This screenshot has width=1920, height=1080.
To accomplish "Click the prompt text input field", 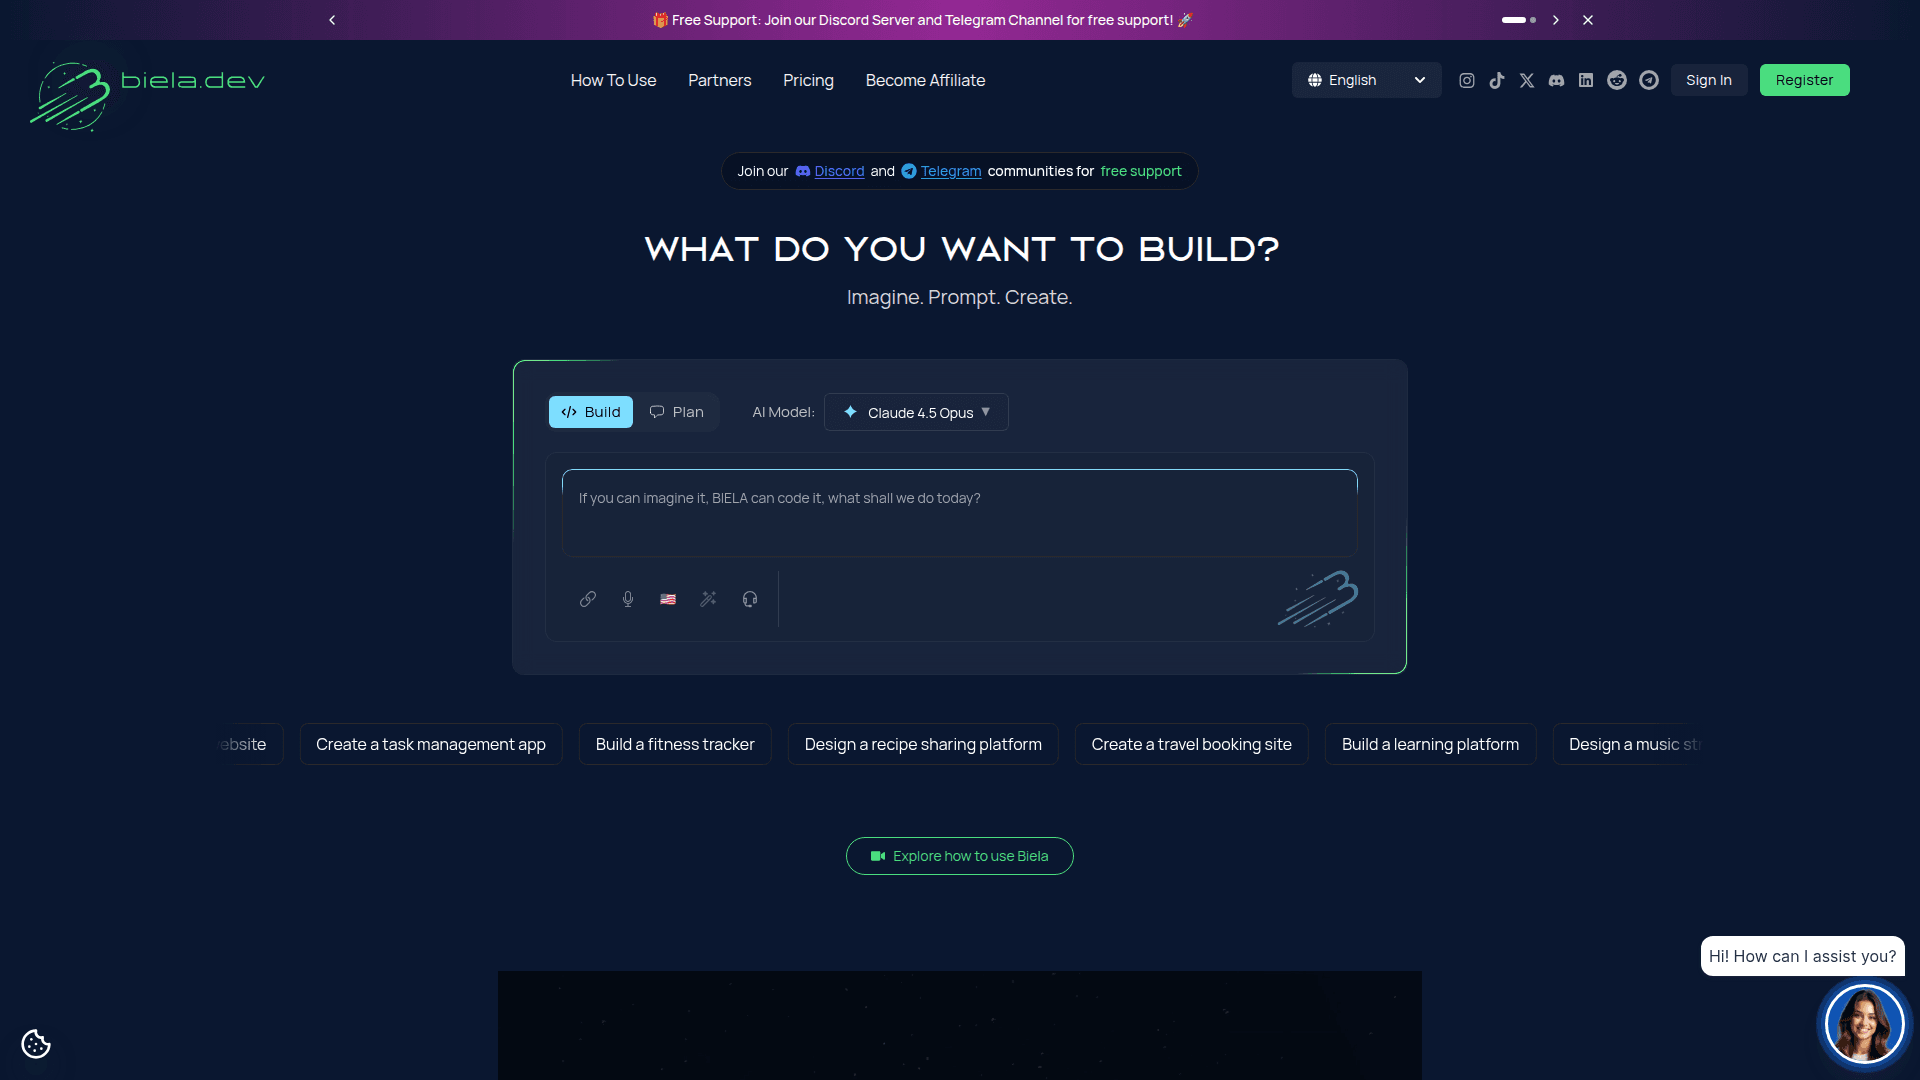I will [x=960, y=512].
